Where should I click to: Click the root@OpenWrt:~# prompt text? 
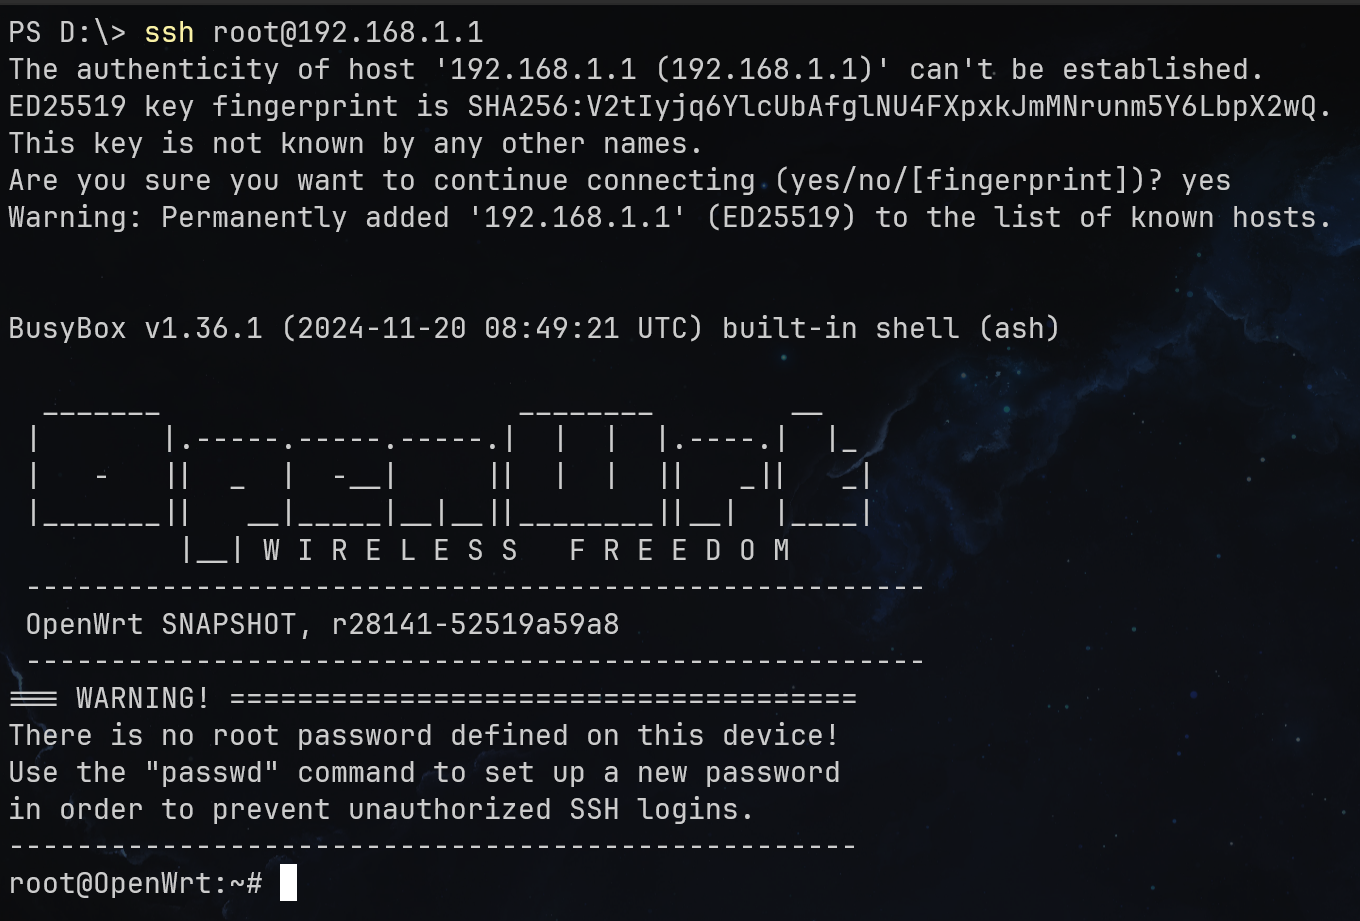tap(136, 884)
